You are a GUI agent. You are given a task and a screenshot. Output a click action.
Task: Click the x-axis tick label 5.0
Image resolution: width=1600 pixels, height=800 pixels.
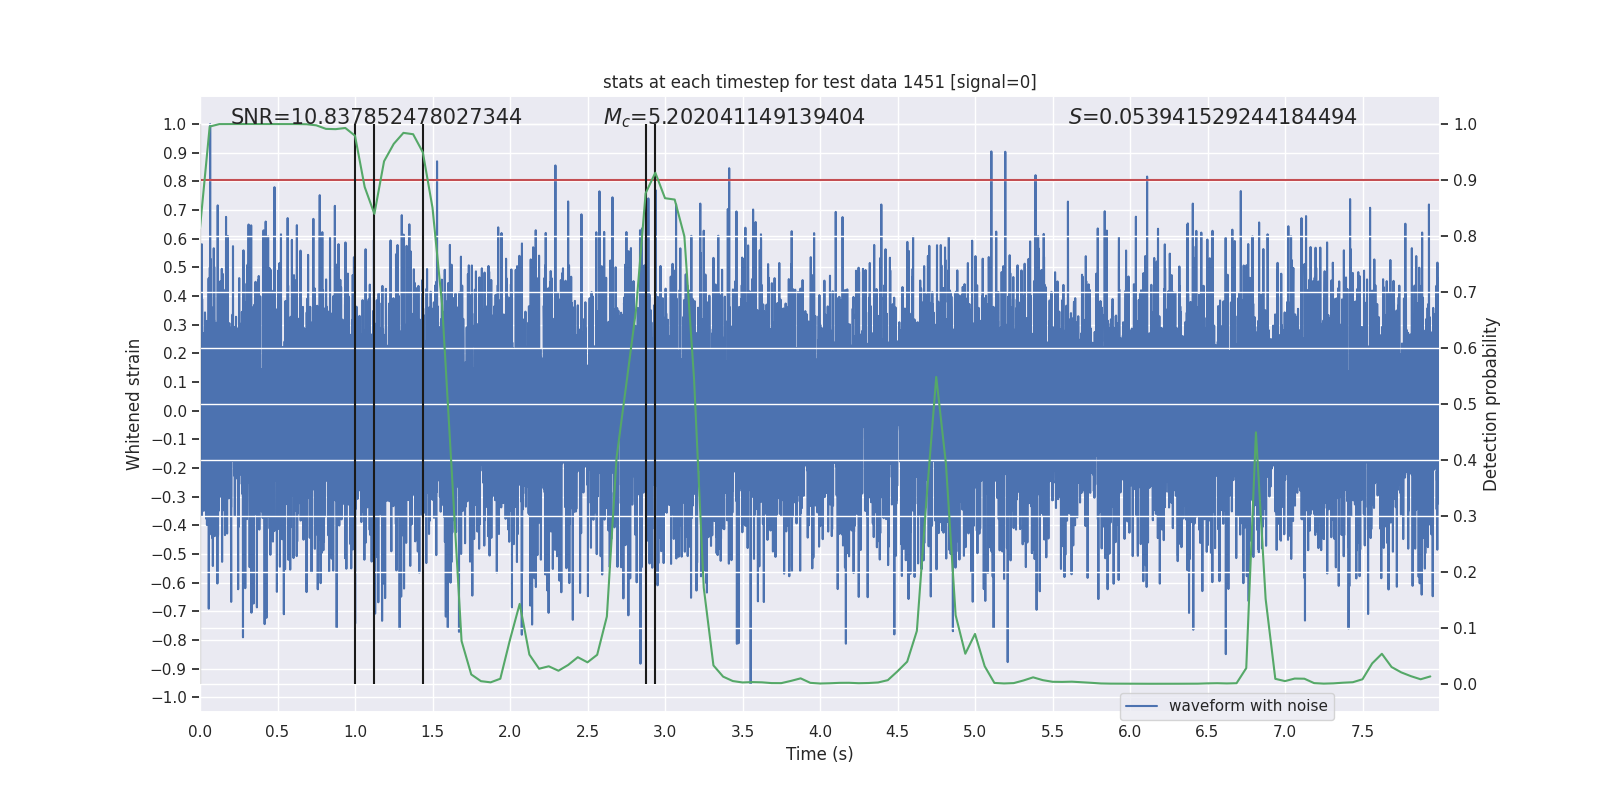(x=974, y=732)
